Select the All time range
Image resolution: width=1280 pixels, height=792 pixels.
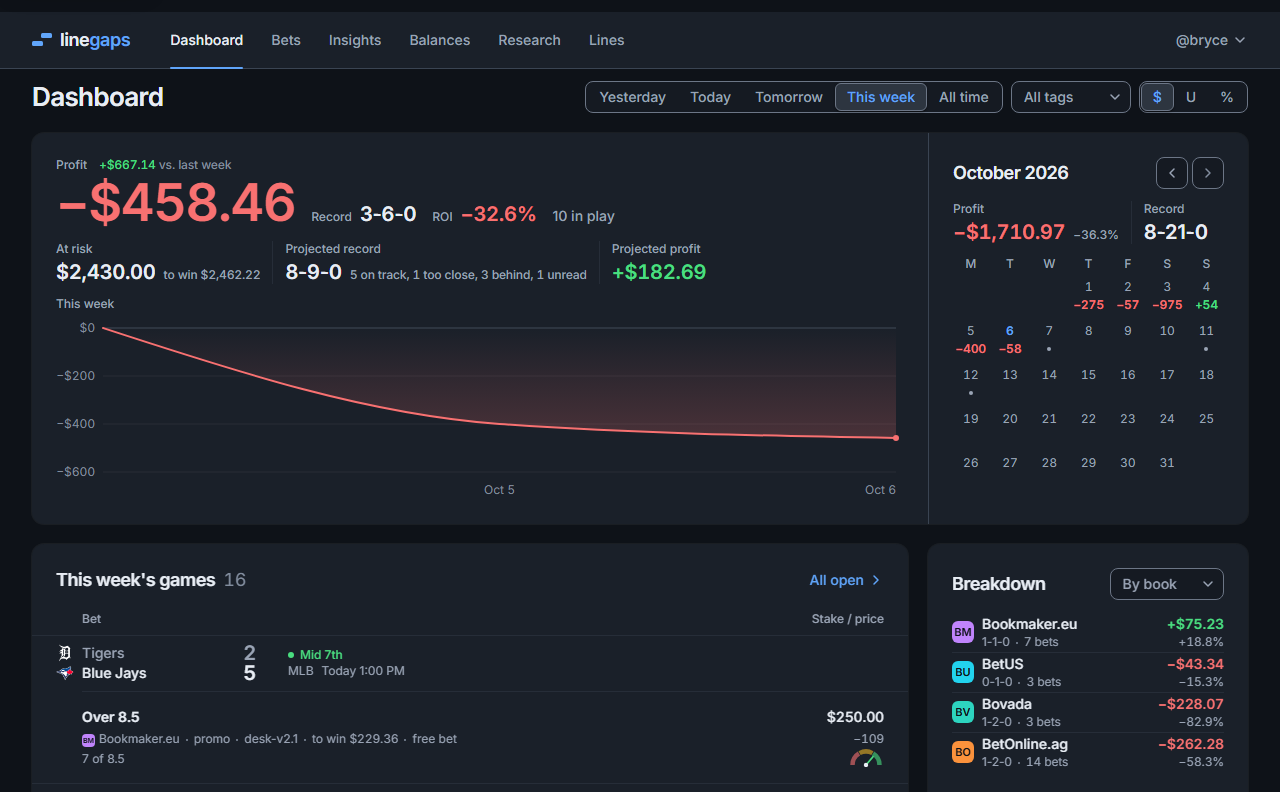(964, 97)
